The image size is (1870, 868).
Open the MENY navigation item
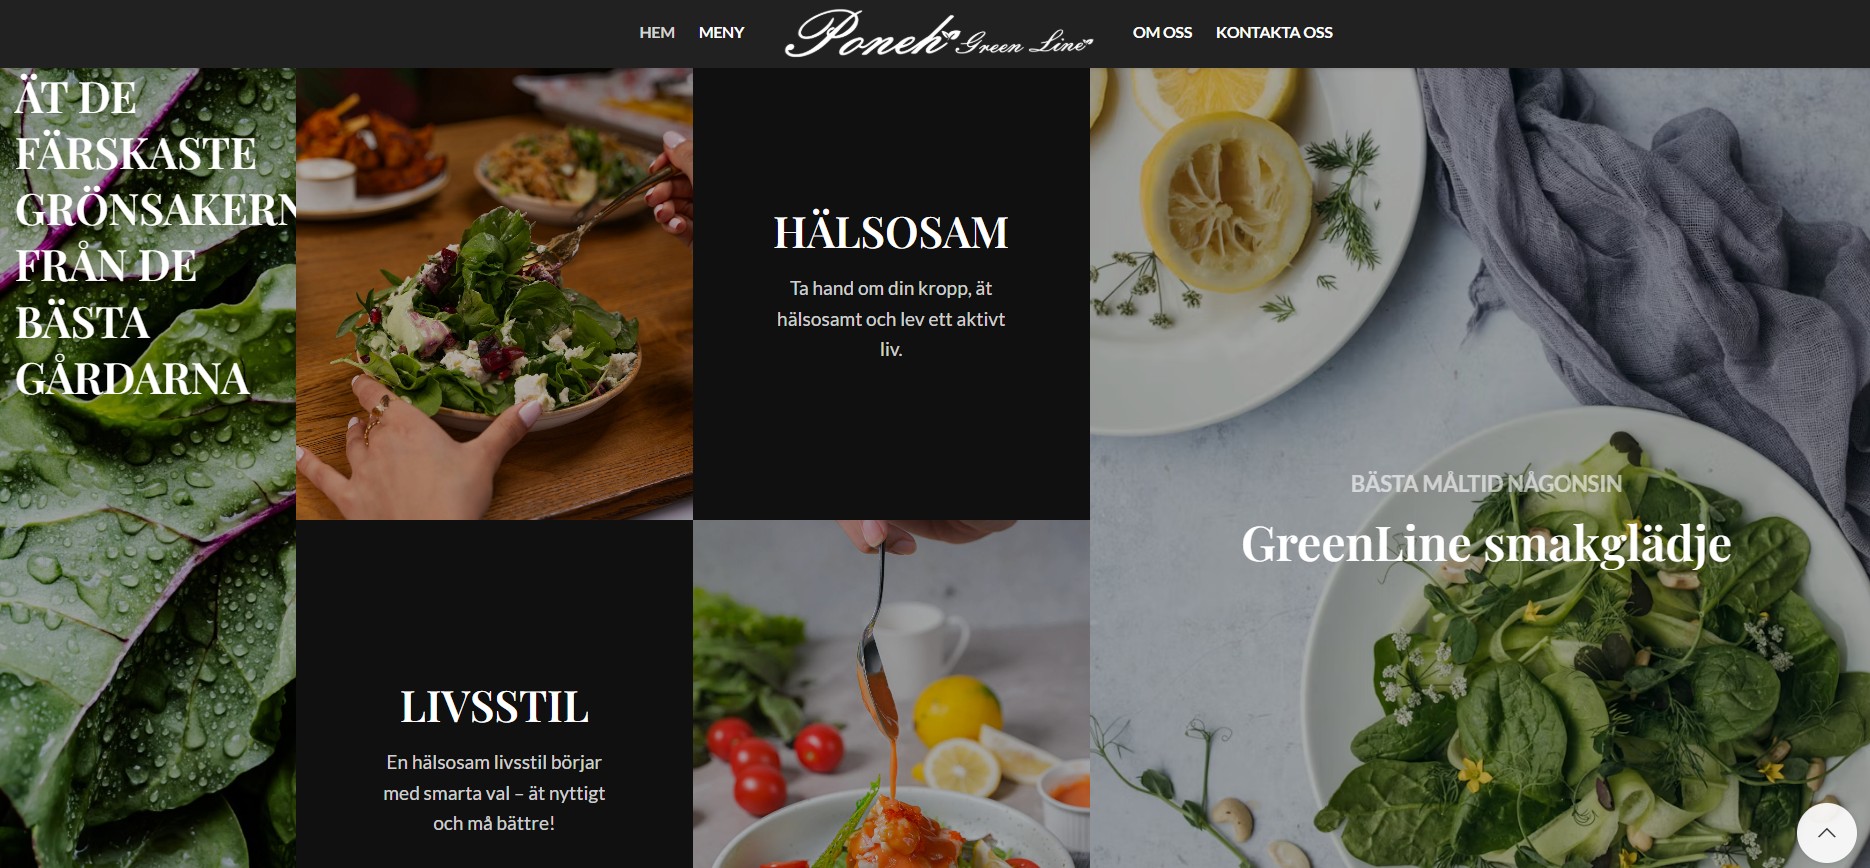(721, 32)
